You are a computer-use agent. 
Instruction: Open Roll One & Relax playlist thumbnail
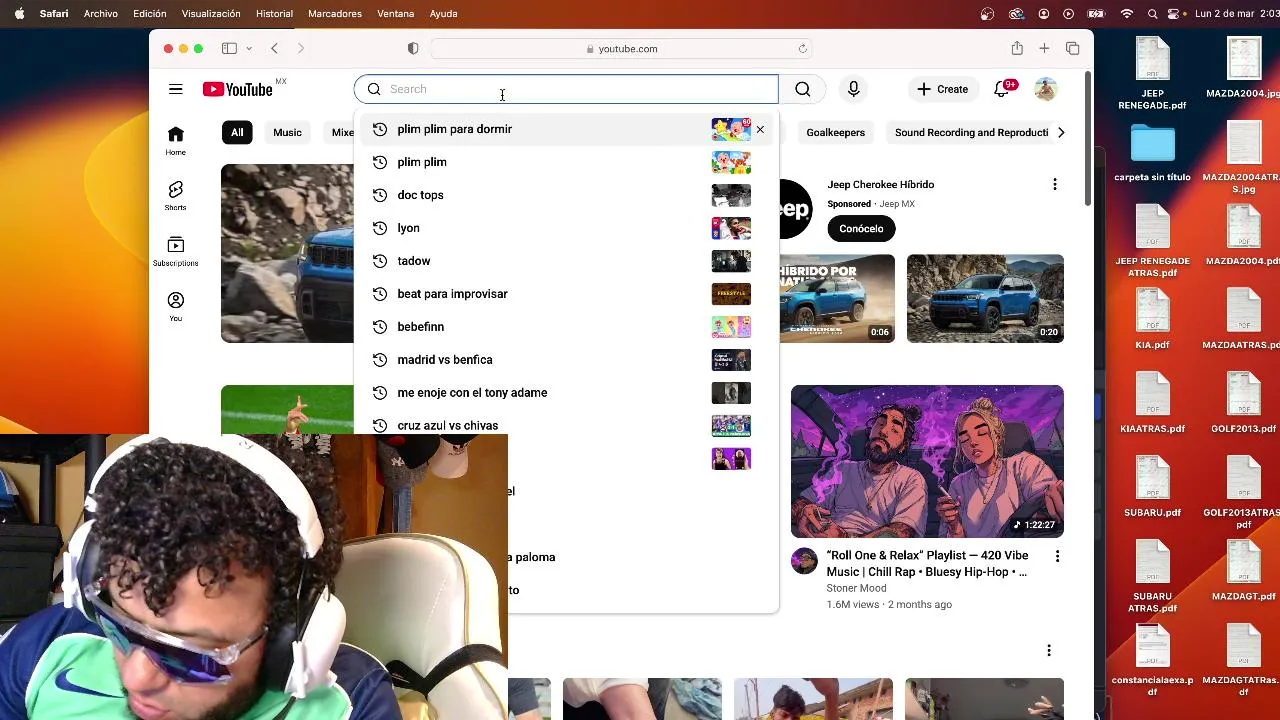coord(927,461)
